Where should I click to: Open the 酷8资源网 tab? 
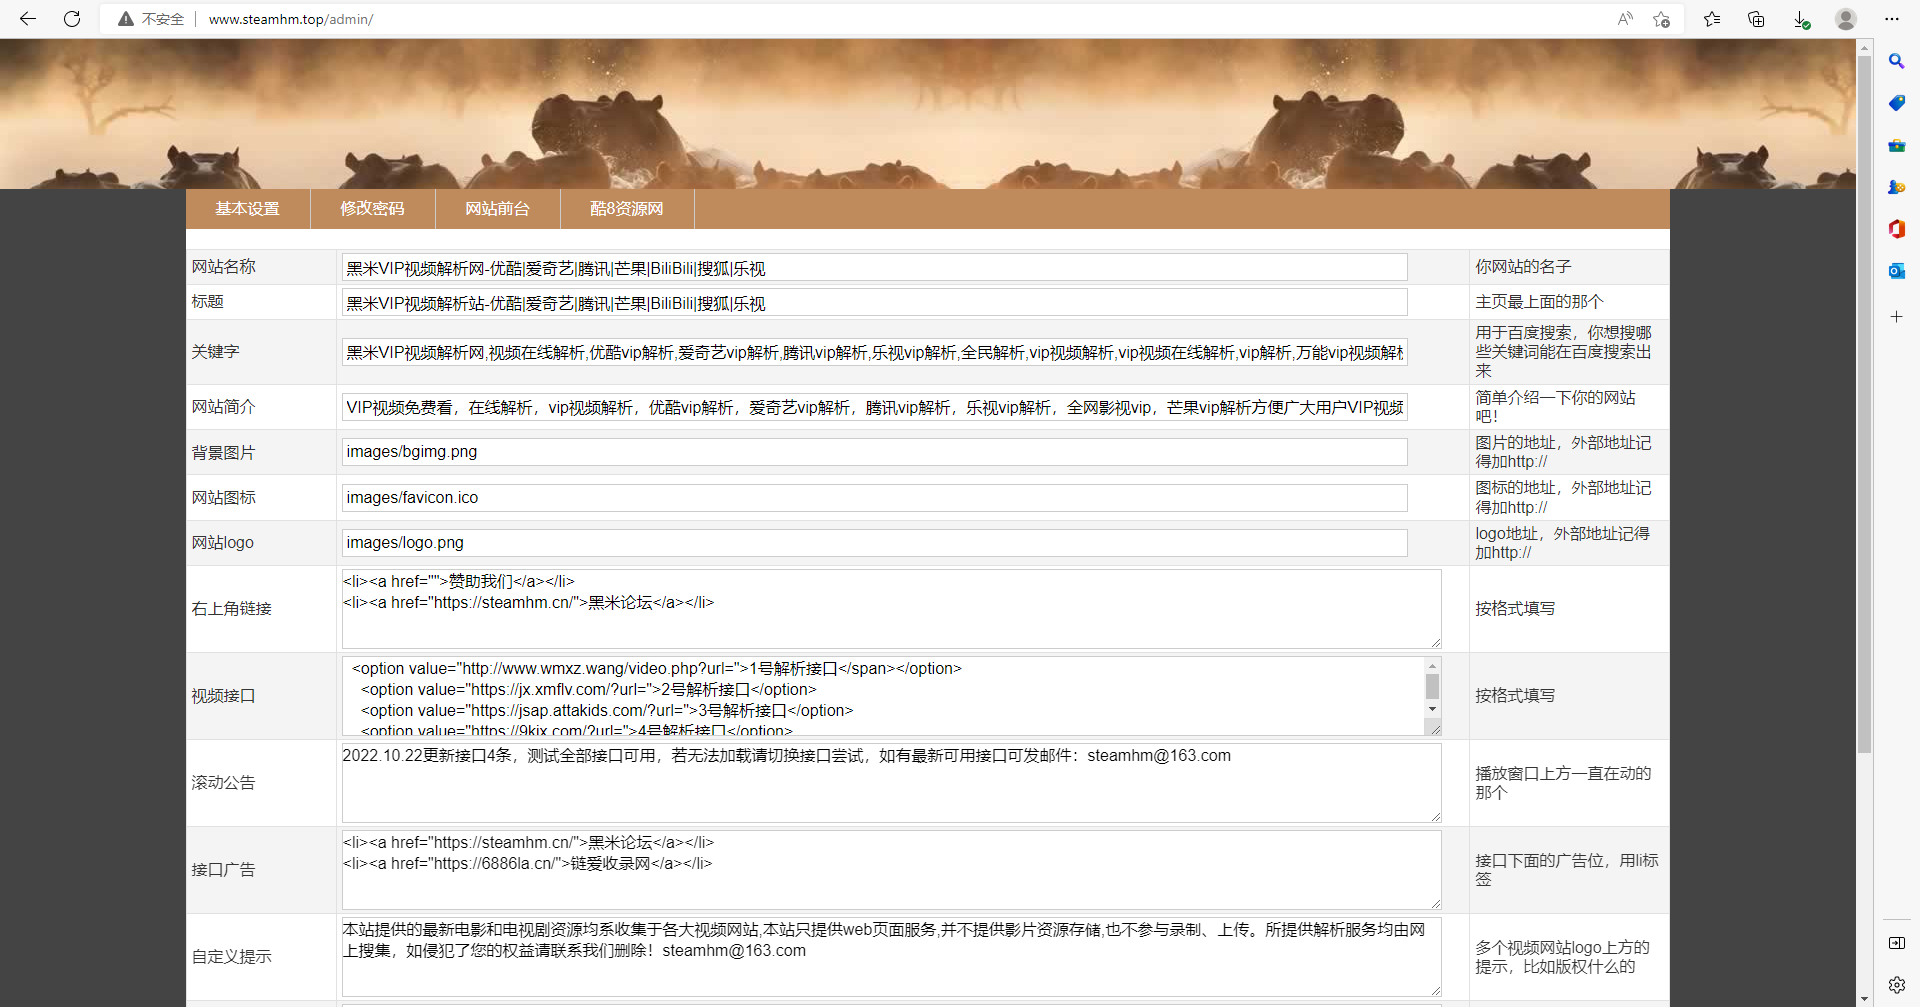627,209
